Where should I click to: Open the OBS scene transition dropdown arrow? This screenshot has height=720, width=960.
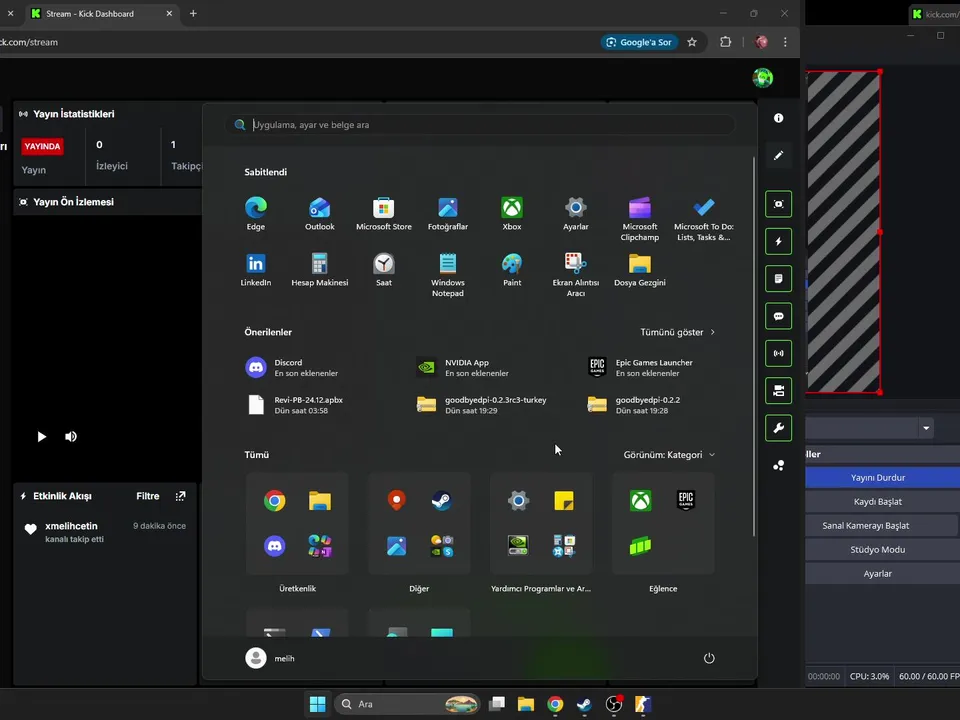926,428
